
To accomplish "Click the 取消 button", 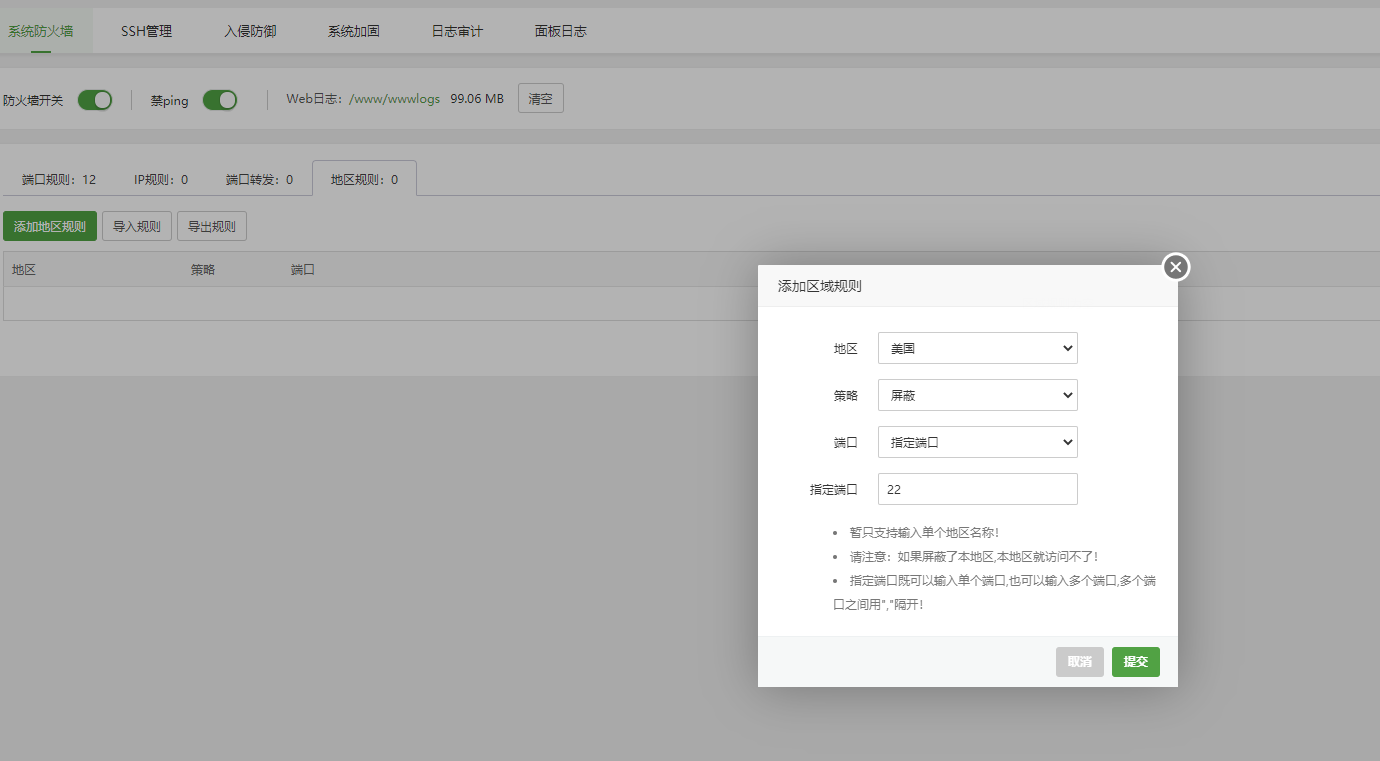I will pos(1080,662).
